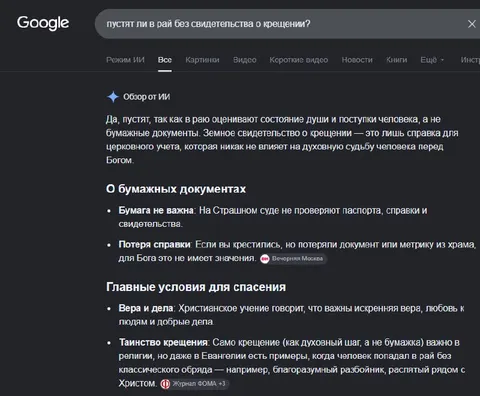Click the bold text Бумага не важна
The image size is (480, 396).
pyautogui.click(x=156, y=211)
